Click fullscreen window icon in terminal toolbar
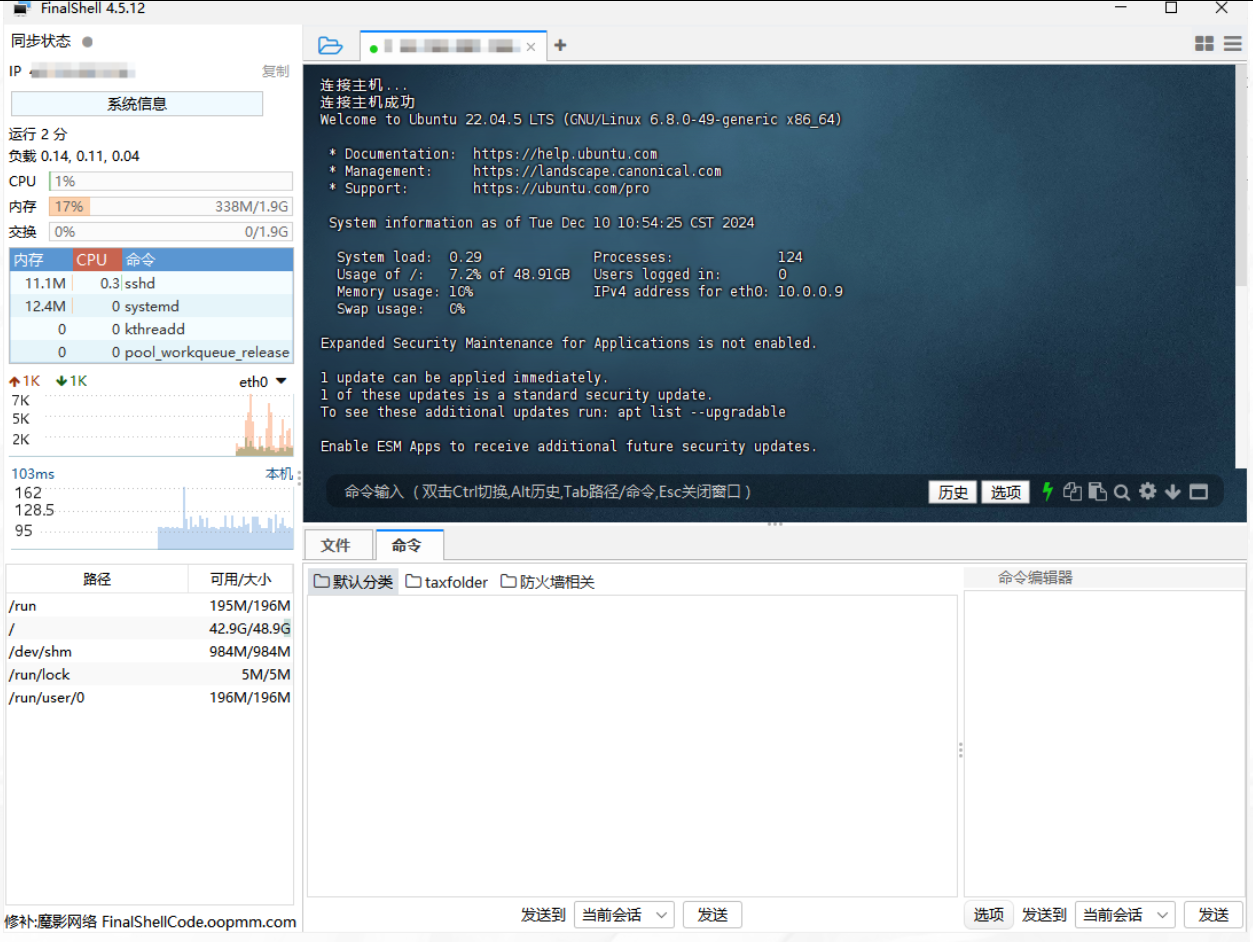 point(1199,492)
